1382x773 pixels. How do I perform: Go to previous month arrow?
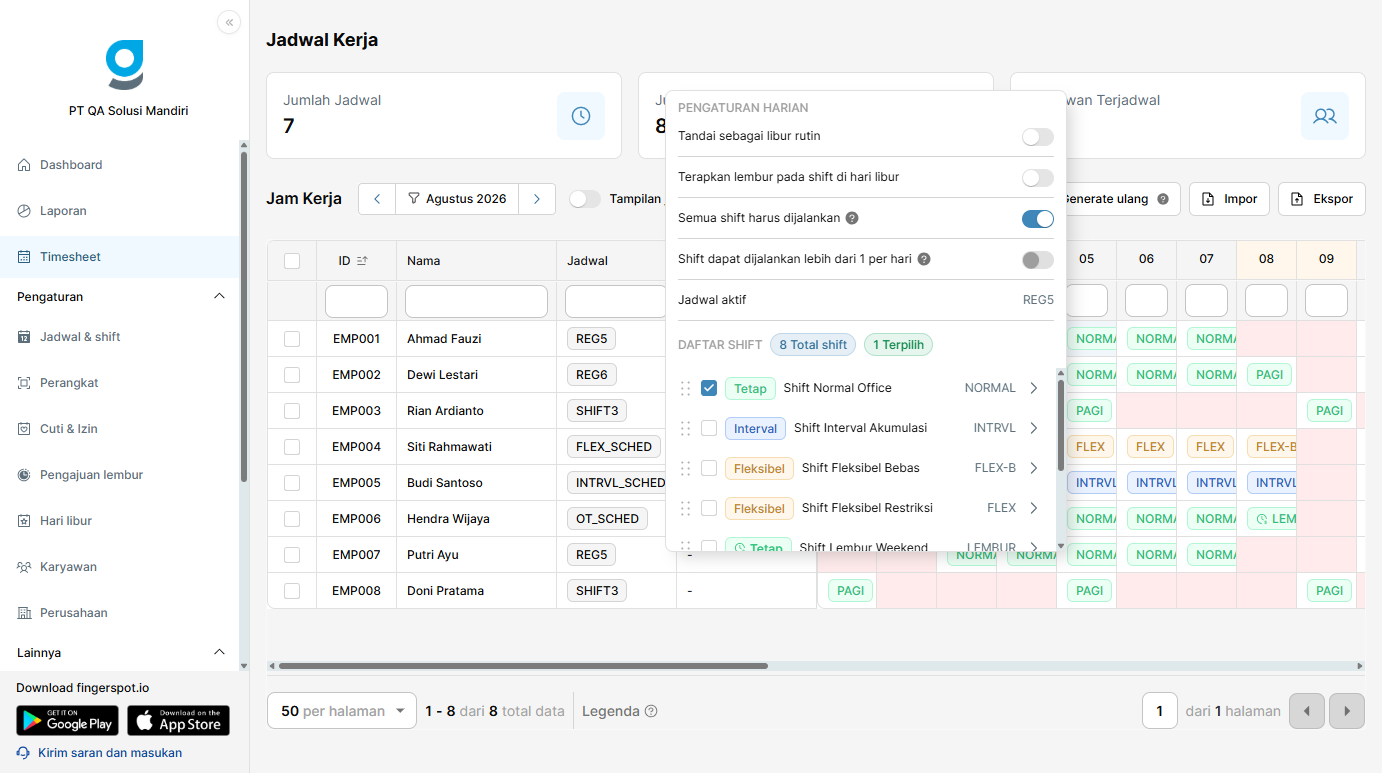pos(377,199)
